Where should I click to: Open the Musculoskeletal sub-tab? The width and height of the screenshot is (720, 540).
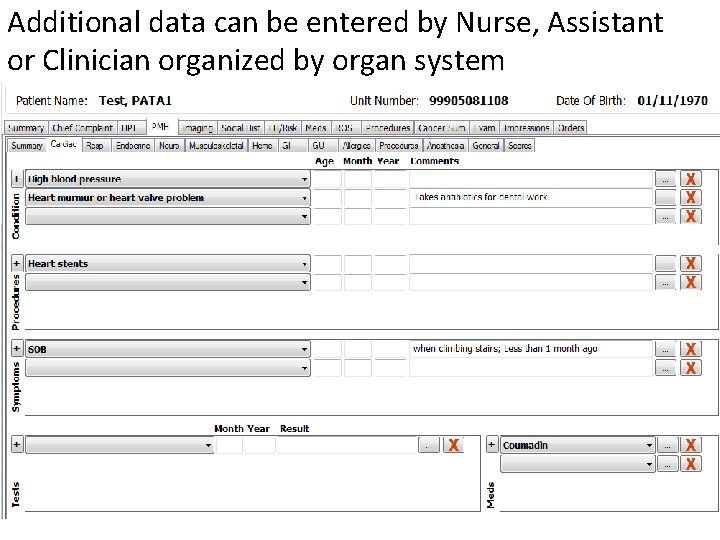click(x=216, y=146)
